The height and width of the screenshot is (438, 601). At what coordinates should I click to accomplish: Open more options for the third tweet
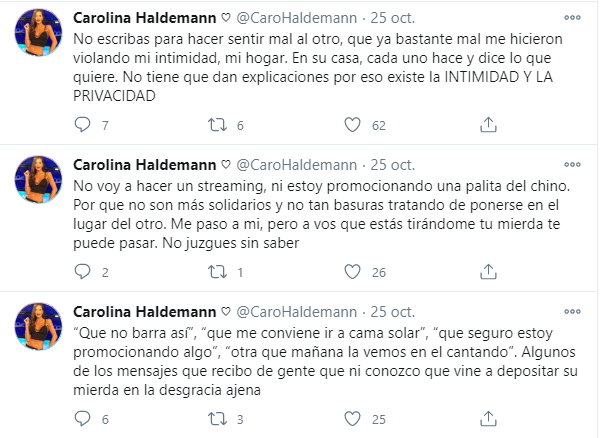(571, 309)
